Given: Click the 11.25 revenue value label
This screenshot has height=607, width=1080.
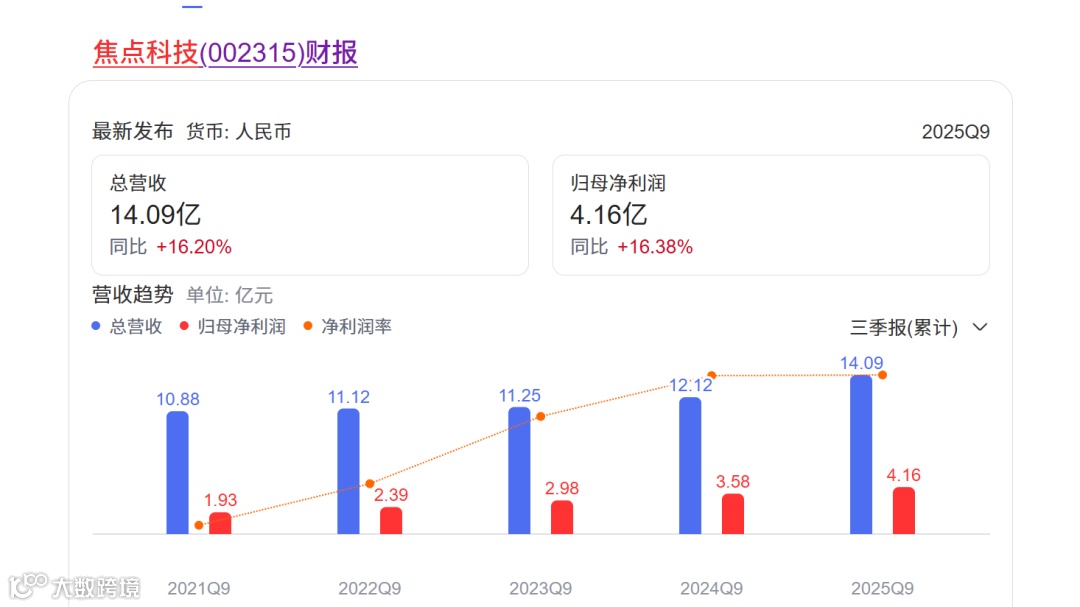Looking at the screenshot, I should (519, 395).
